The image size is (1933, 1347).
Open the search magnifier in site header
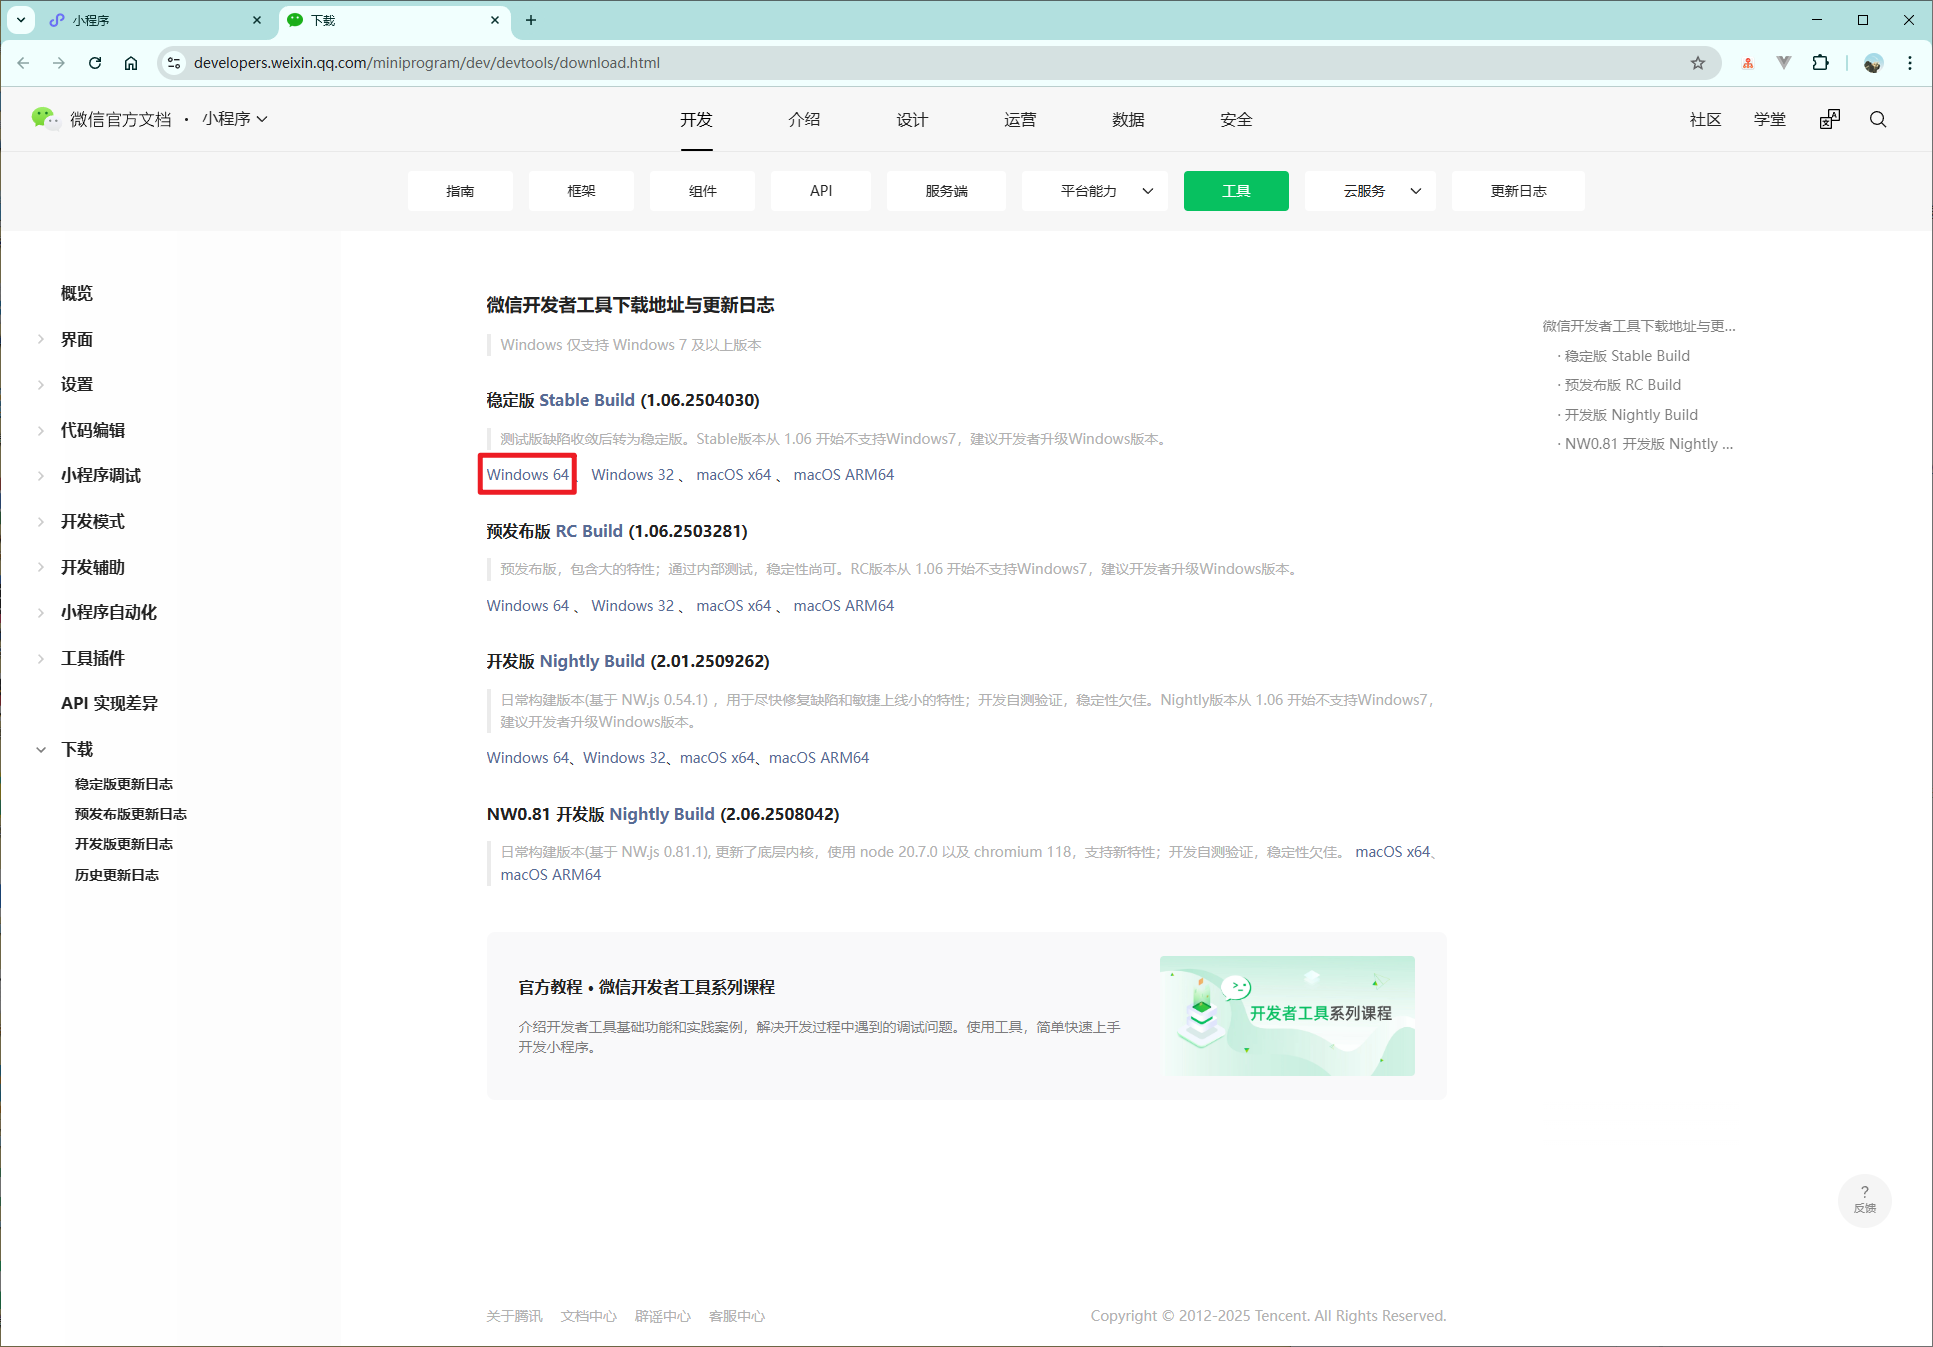click(1878, 120)
